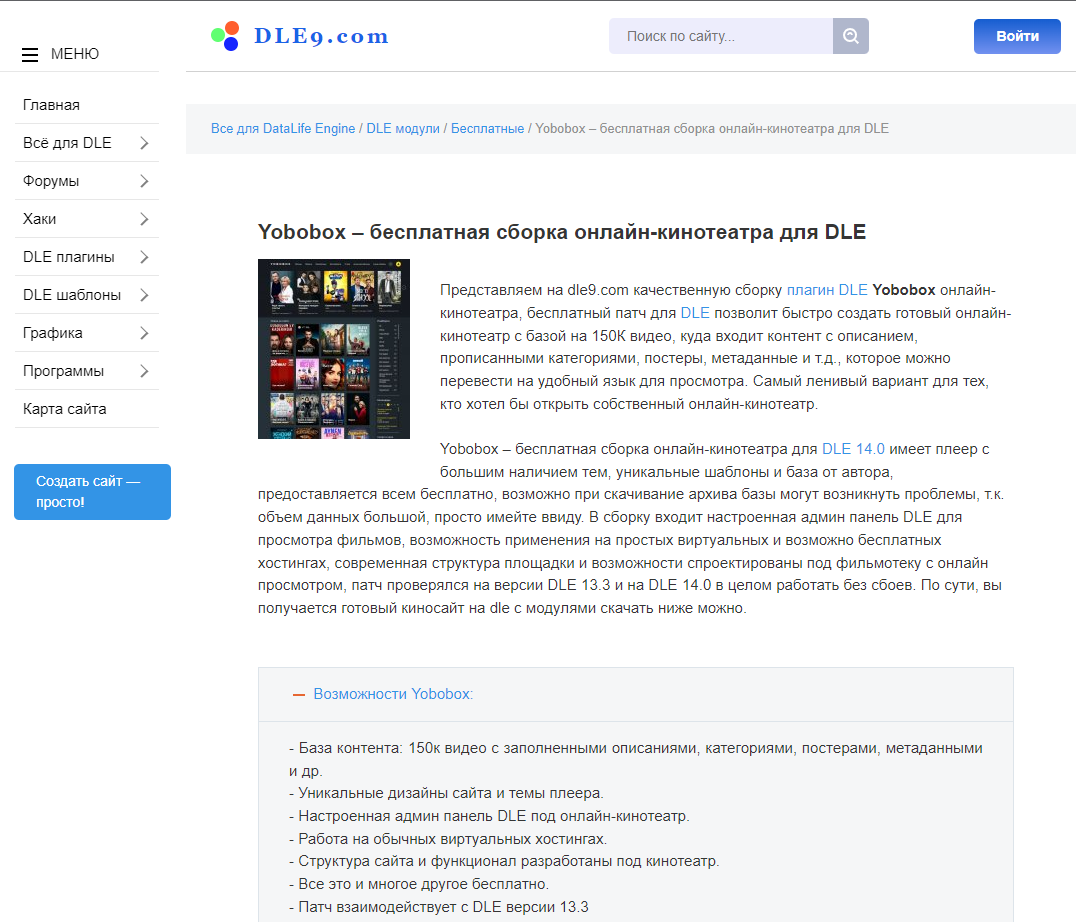
Task: Collapse the Возможности Yobobox minus icon
Action: point(299,695)
